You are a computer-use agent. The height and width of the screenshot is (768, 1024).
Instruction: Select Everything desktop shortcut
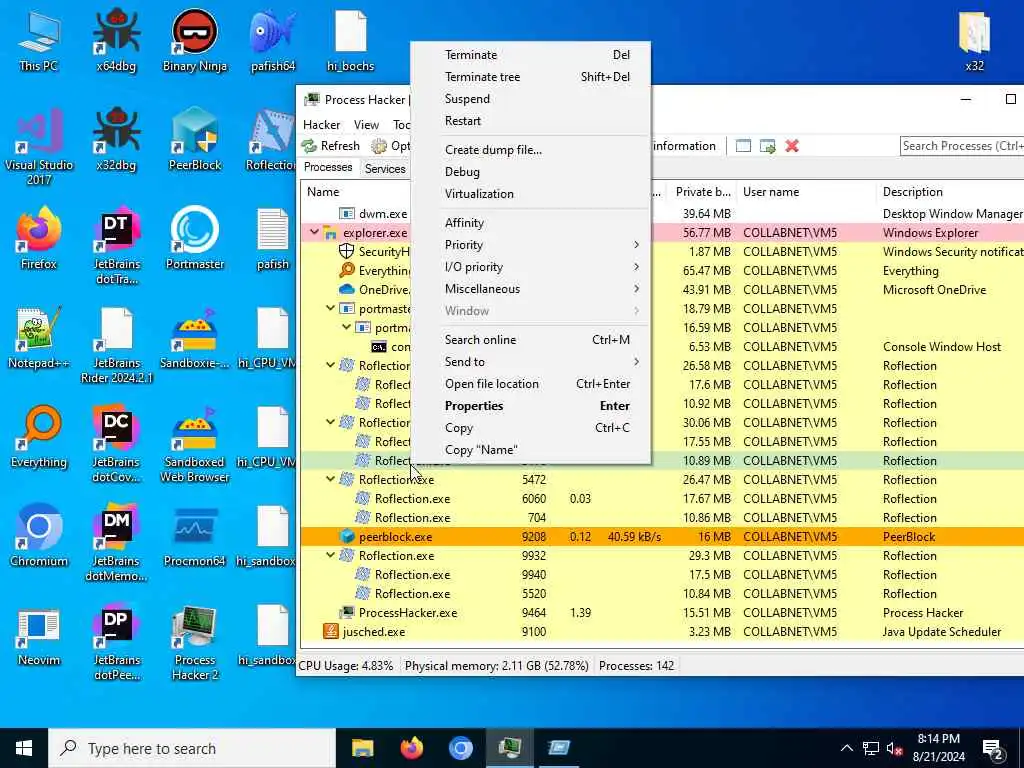39,436
